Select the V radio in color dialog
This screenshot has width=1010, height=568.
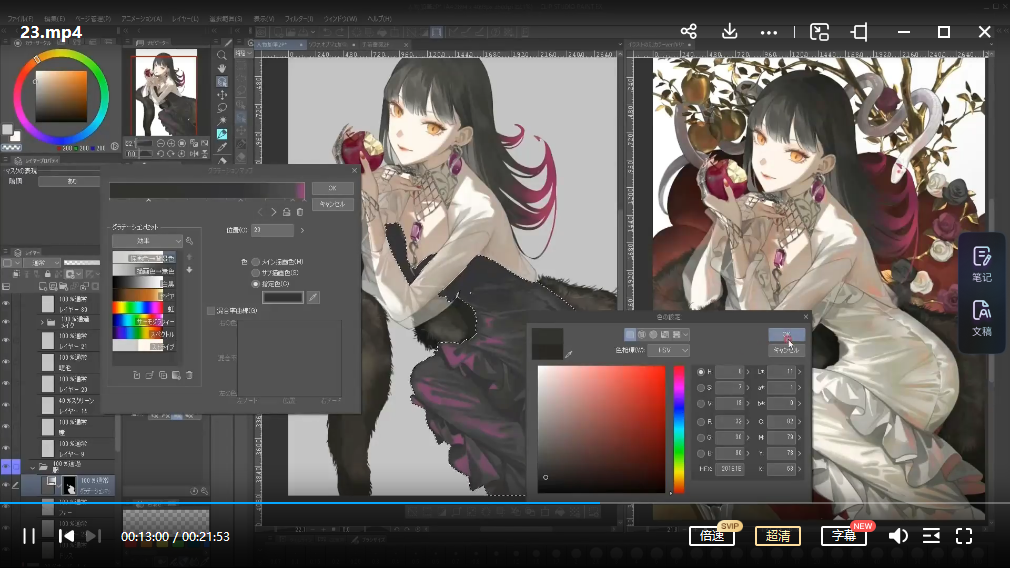[701, 404]
